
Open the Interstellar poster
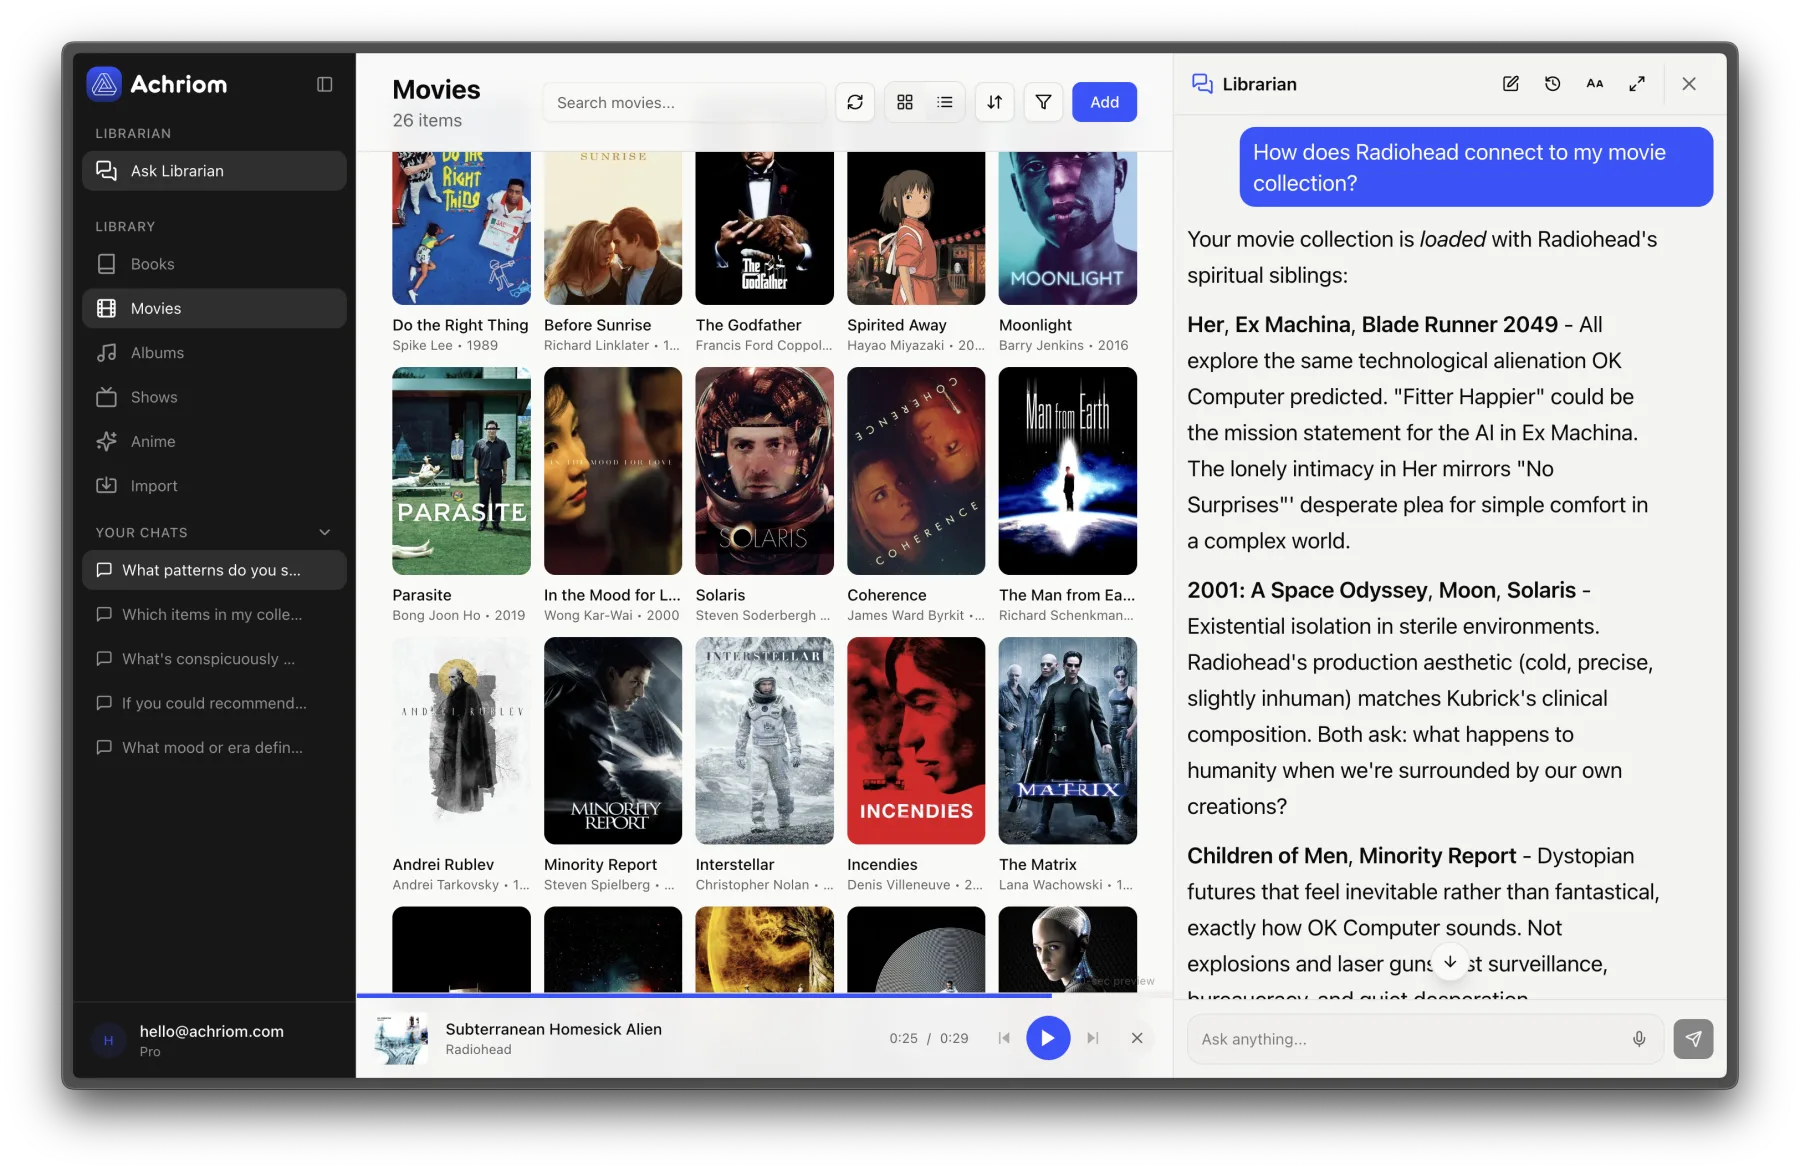765,741
